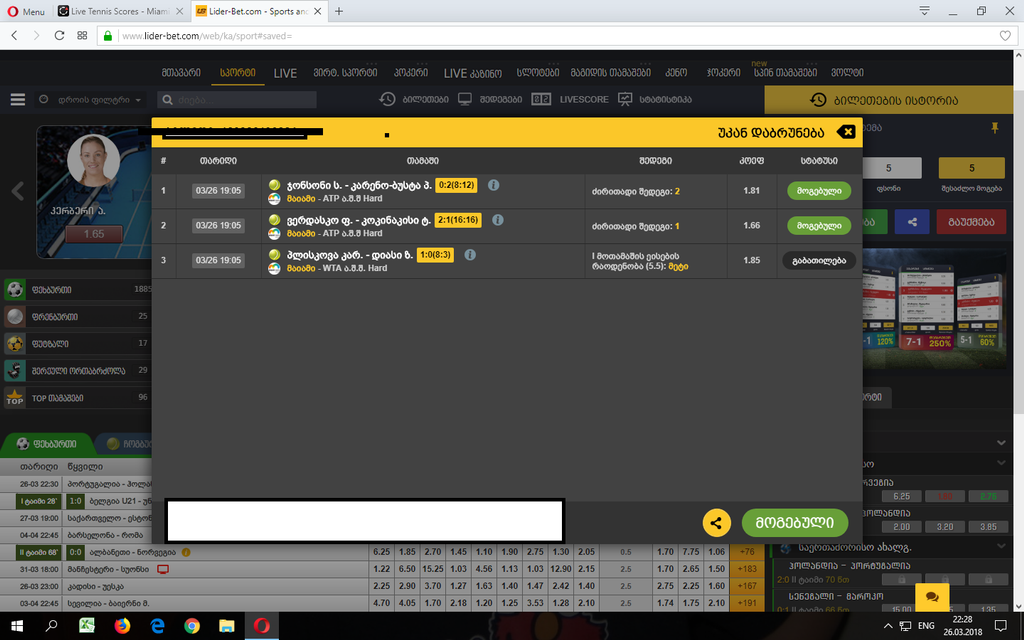Select ფუტზალი in the sports sidebar
Screen dimensions: 1024x640
click(77, 344)
